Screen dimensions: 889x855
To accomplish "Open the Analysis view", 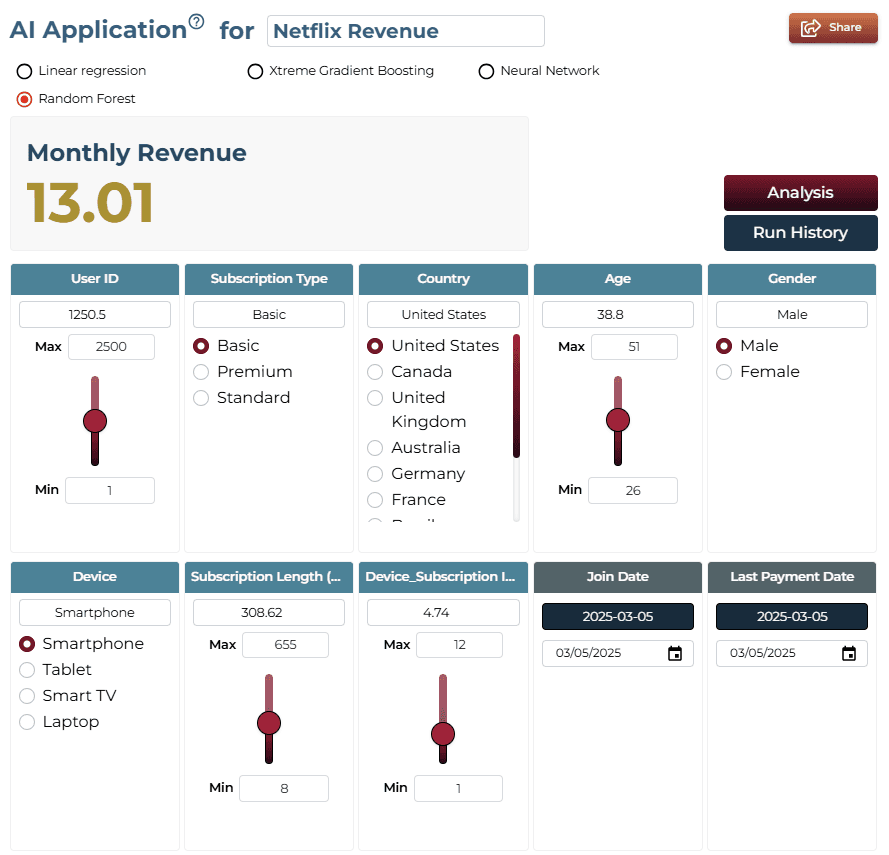I will (800, 193).
